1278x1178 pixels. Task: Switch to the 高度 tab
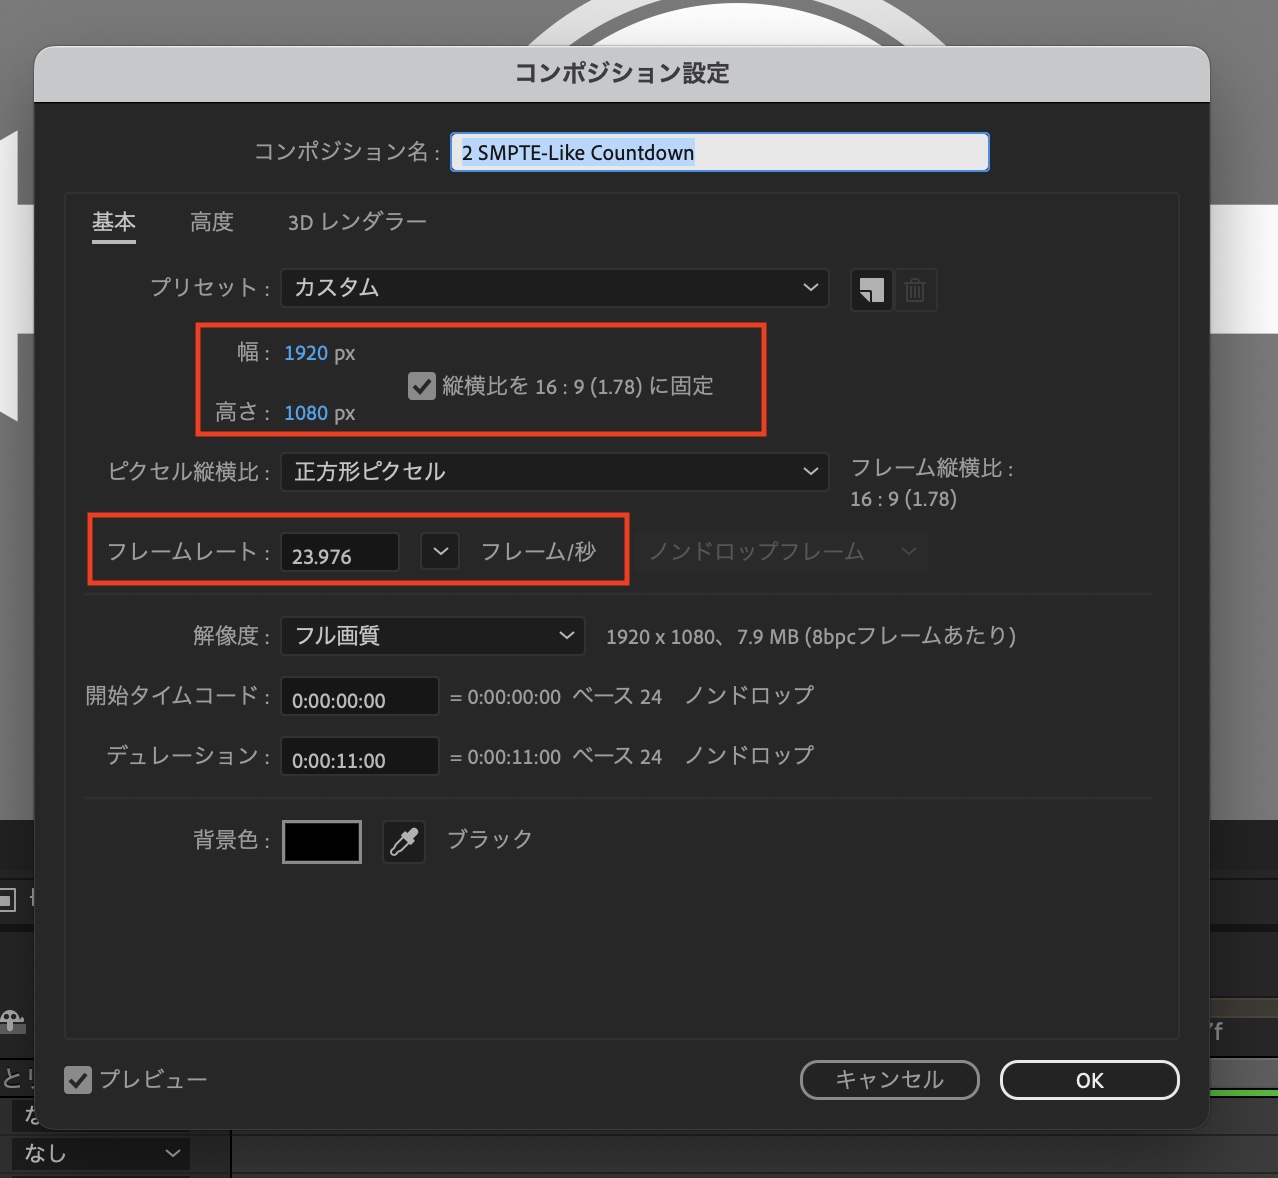(211, 222)
